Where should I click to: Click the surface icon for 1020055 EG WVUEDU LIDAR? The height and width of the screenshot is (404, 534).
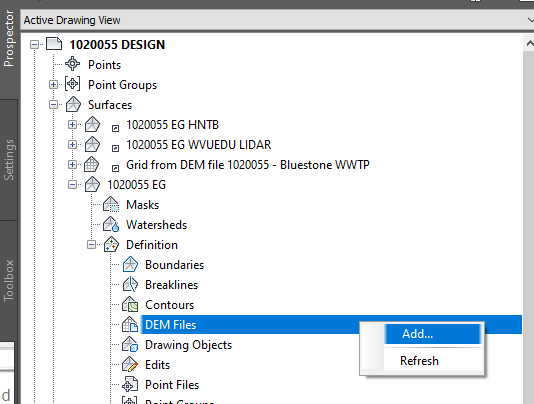pyautogui.click(x=92, y=144)
